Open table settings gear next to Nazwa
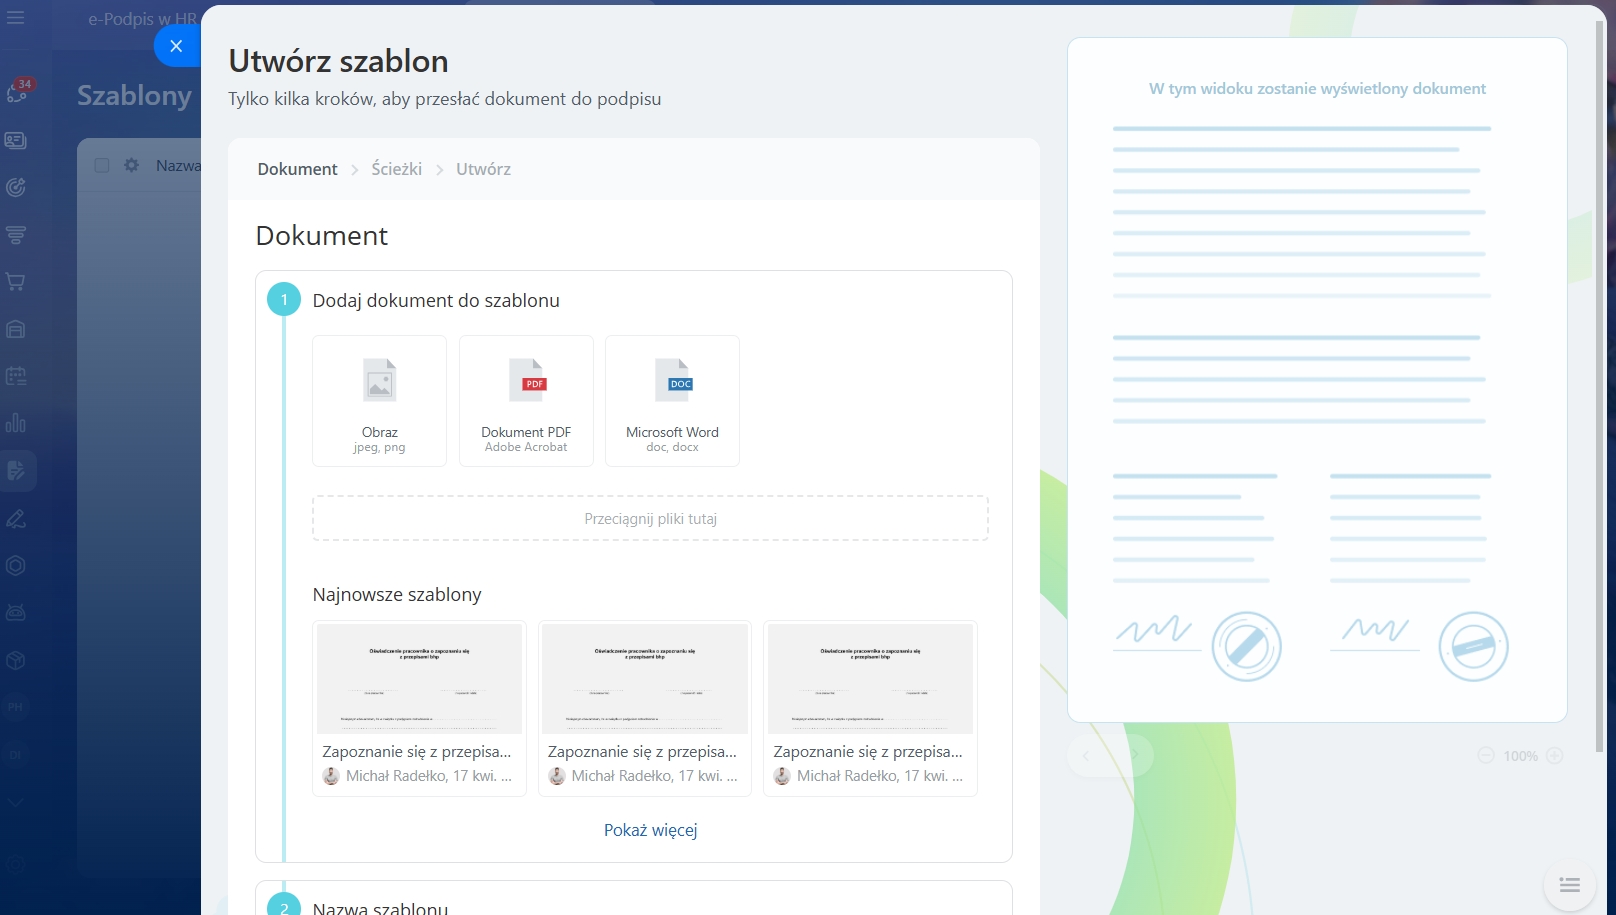The height and width of the screenshot is (915, 1616). [131, 165]
